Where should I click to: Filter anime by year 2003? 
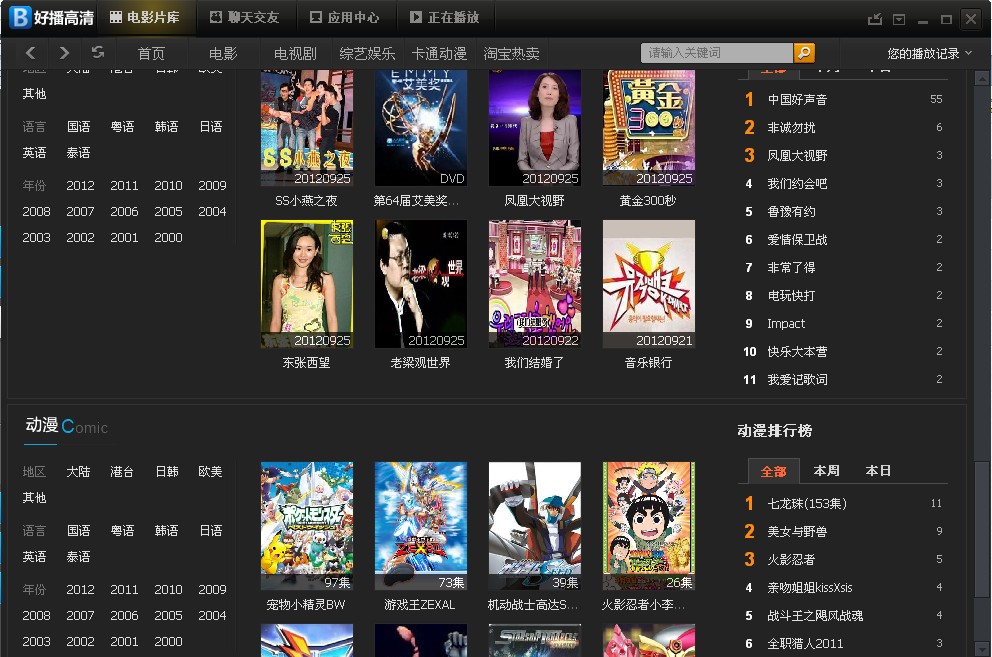(36, 641)
